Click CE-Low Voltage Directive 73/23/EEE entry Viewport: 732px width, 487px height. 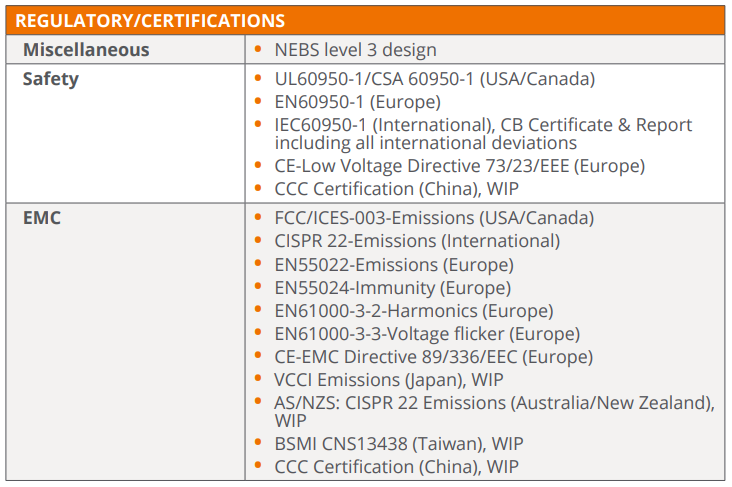(459, 166)
